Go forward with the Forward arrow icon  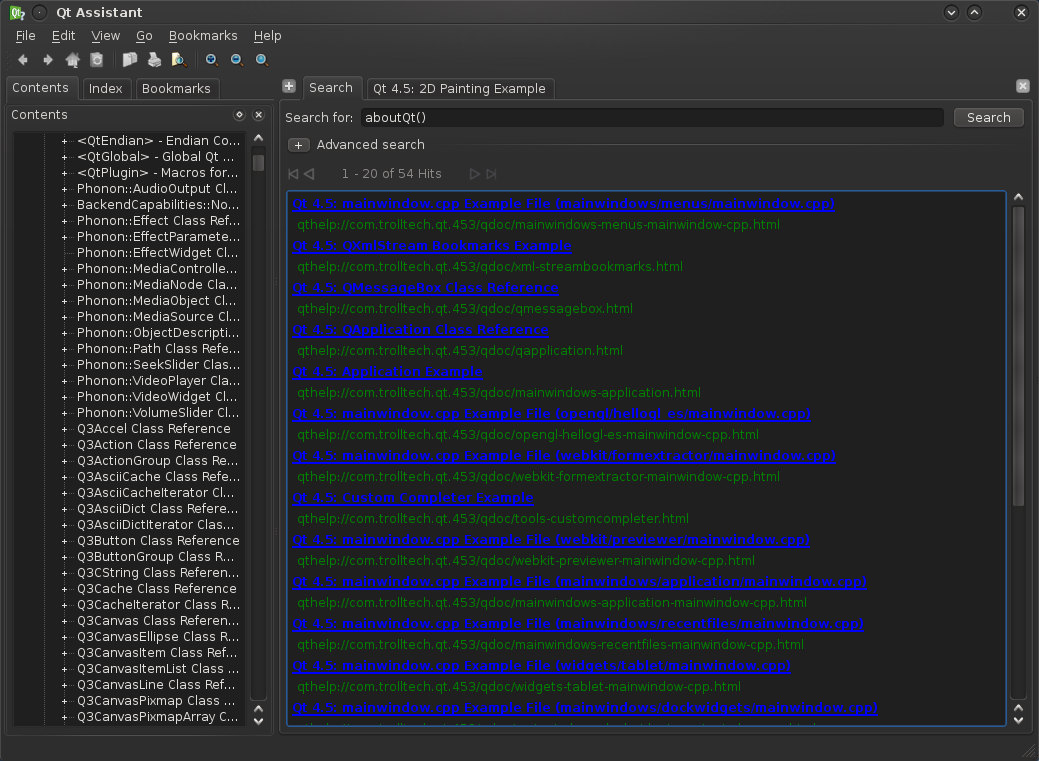[48, 60]
